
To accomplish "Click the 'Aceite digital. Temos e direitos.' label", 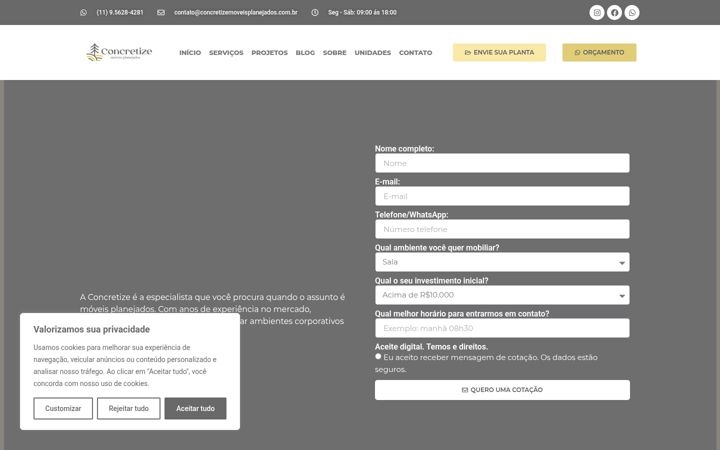I will tap(431, 347).
